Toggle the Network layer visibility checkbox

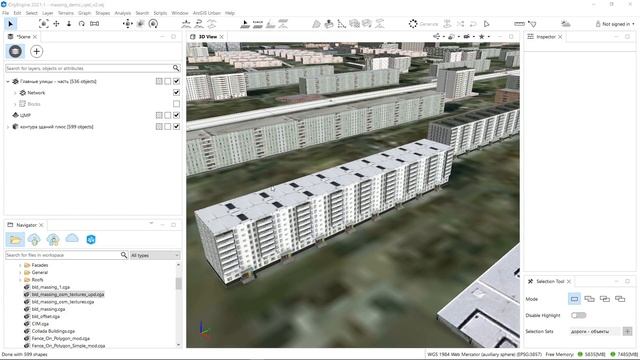(176, 93)
